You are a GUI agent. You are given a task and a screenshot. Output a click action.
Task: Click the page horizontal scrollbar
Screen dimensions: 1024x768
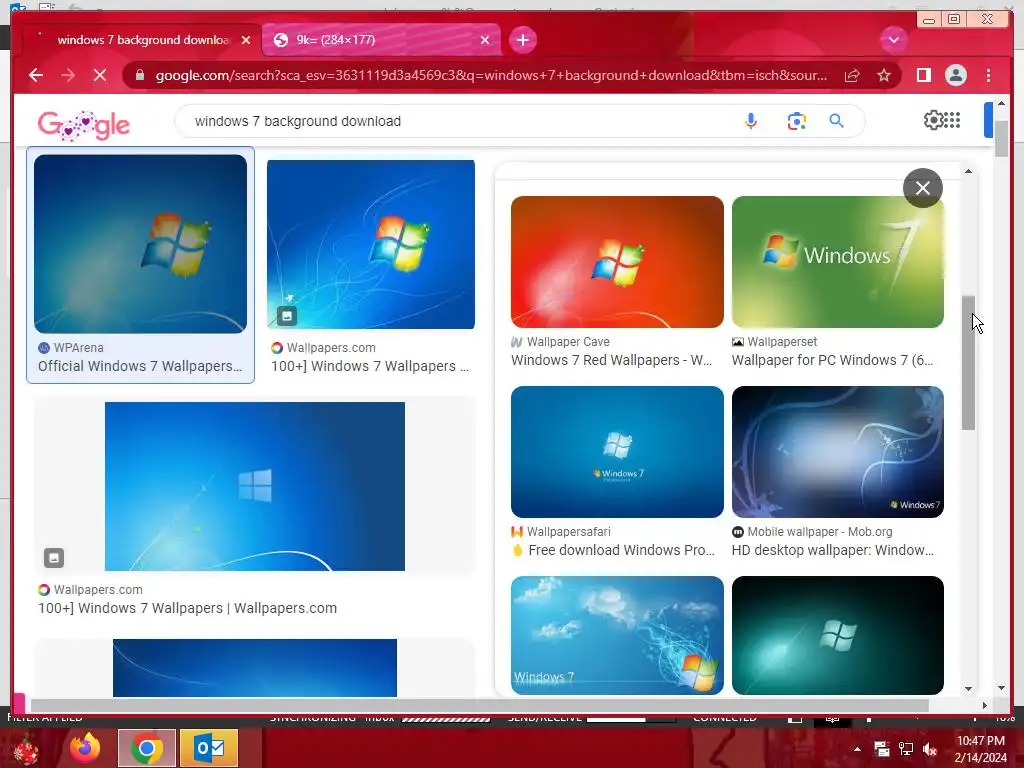click(480, 705)
